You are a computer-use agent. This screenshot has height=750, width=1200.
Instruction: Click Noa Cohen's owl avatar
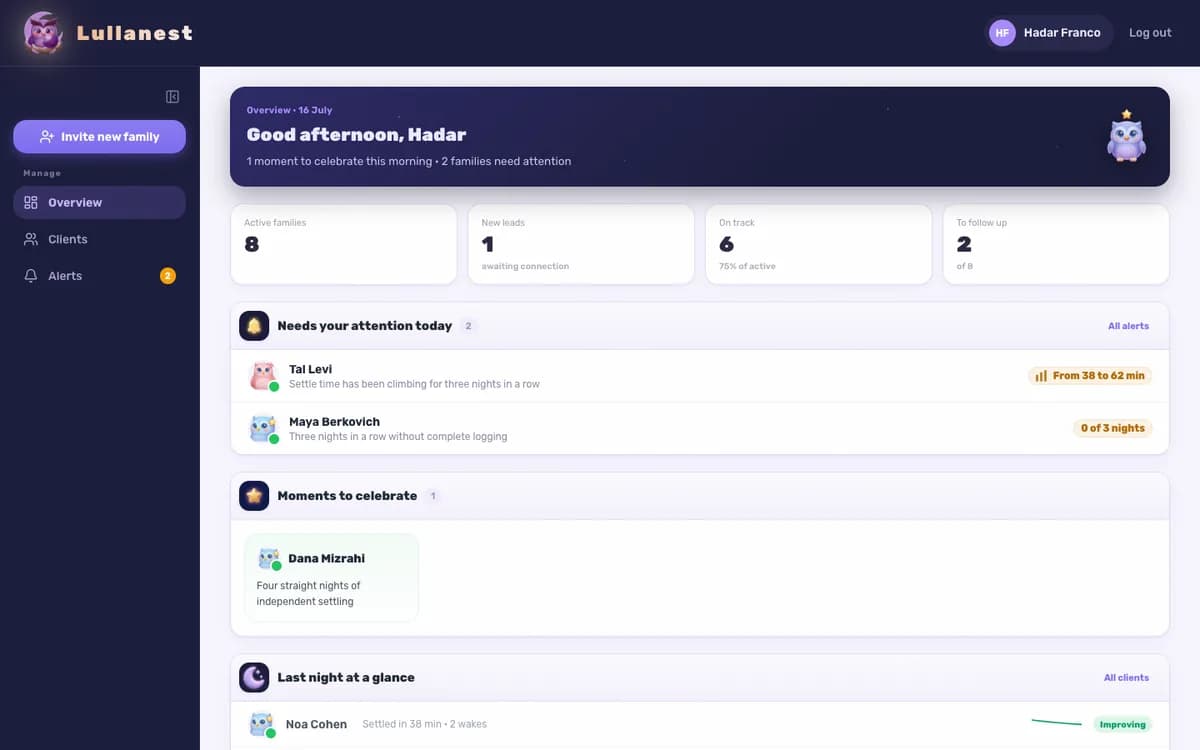coord(262,725)
